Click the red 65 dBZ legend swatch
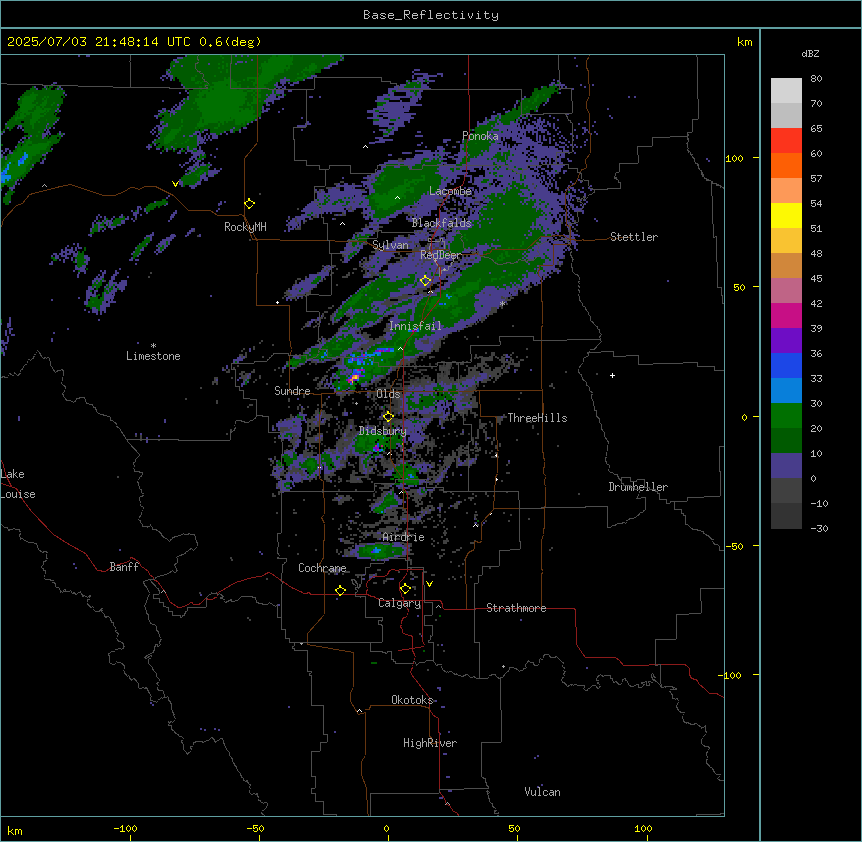This screenshot has height=842, width=862. (786, 141)
